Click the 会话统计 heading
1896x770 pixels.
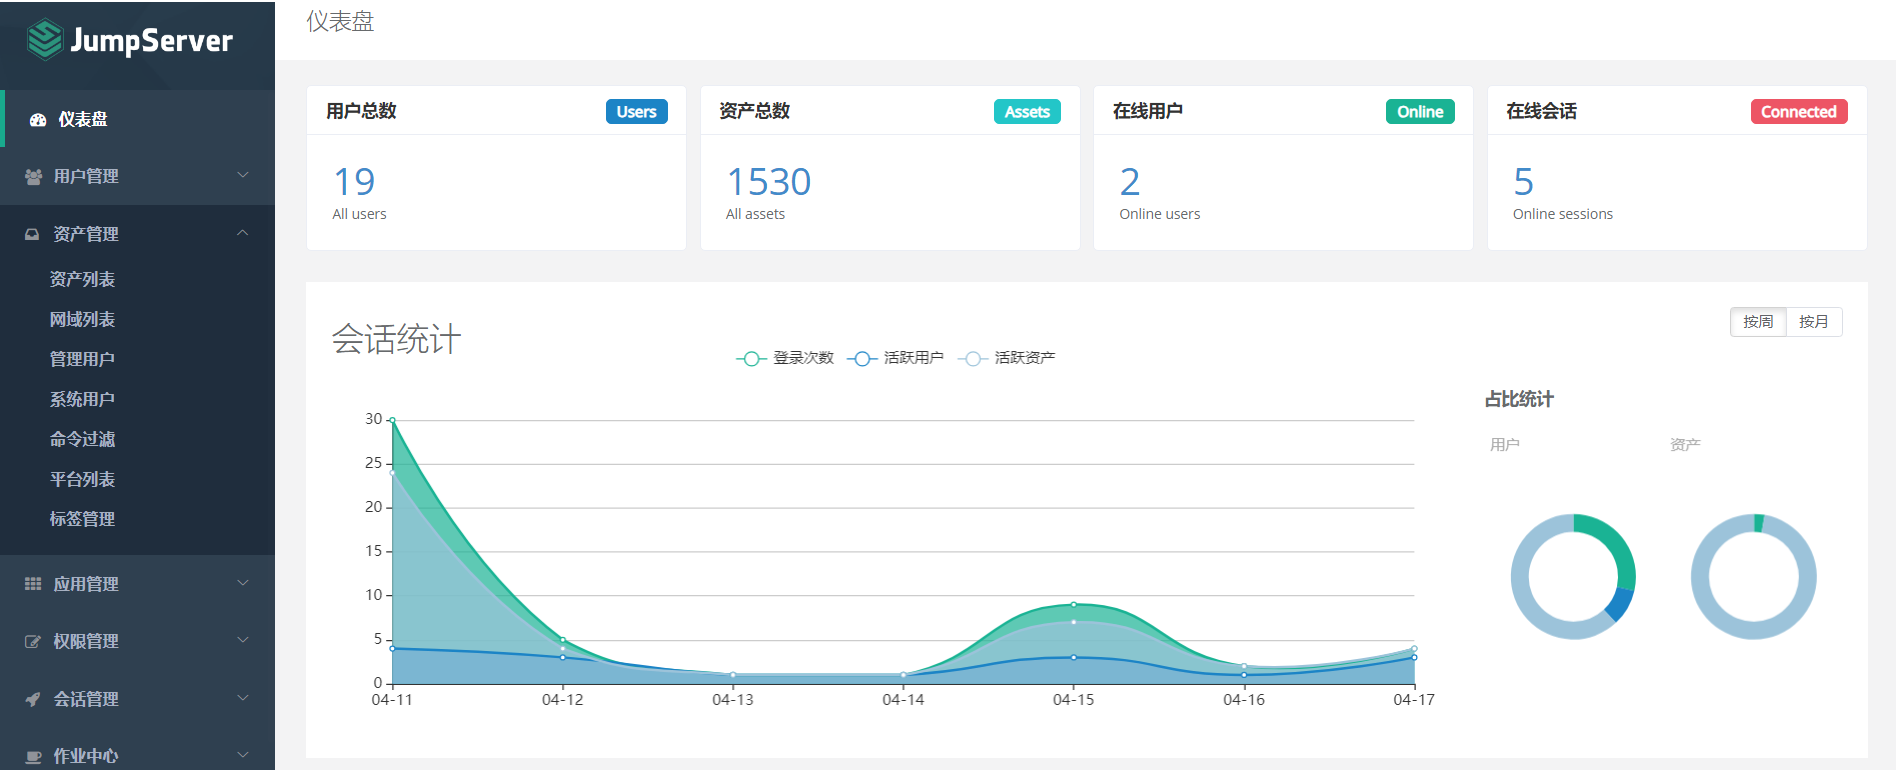coord(396,339)
